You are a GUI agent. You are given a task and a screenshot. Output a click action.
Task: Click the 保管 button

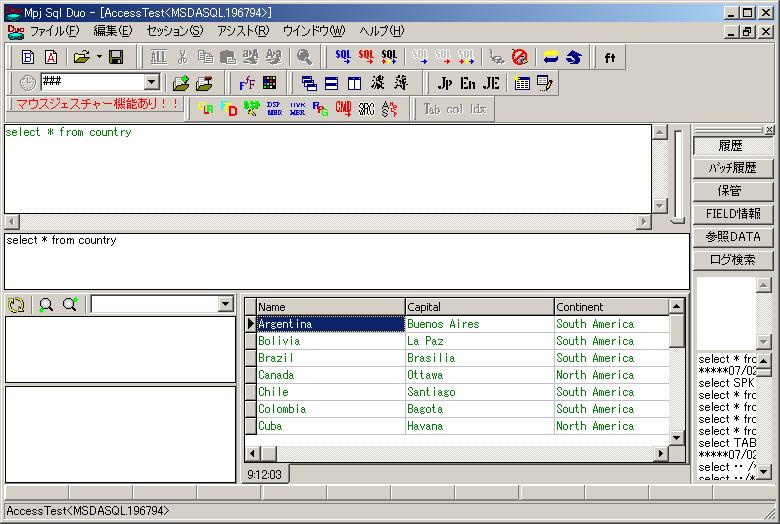(x=733, y=191)
